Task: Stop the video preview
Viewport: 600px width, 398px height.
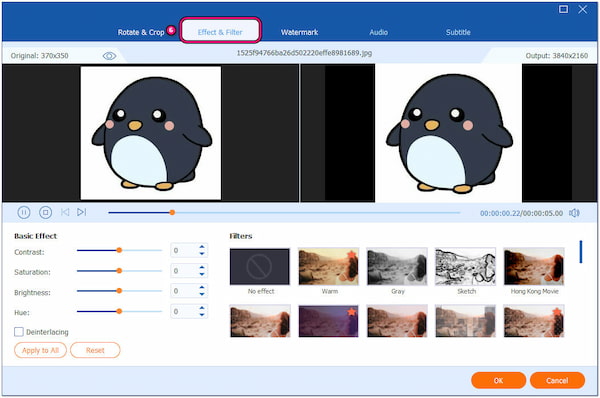Action: pos(46,212)
